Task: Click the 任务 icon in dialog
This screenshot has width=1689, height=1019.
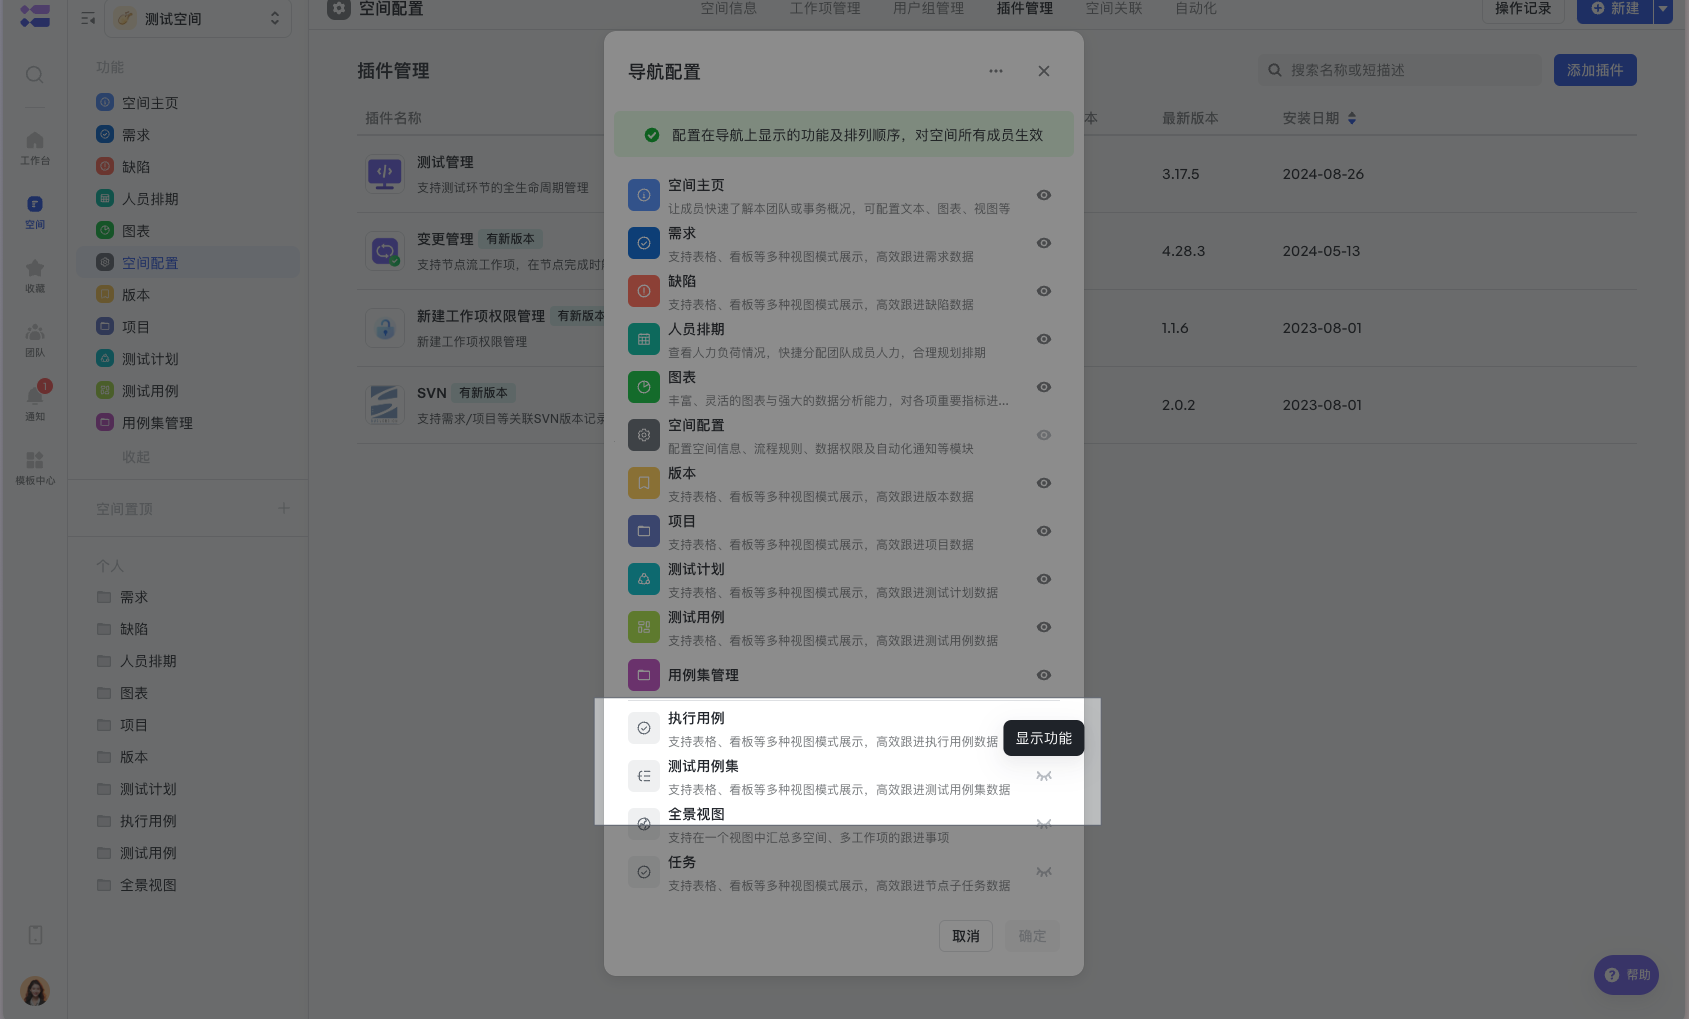Action: tap(643, 872)
